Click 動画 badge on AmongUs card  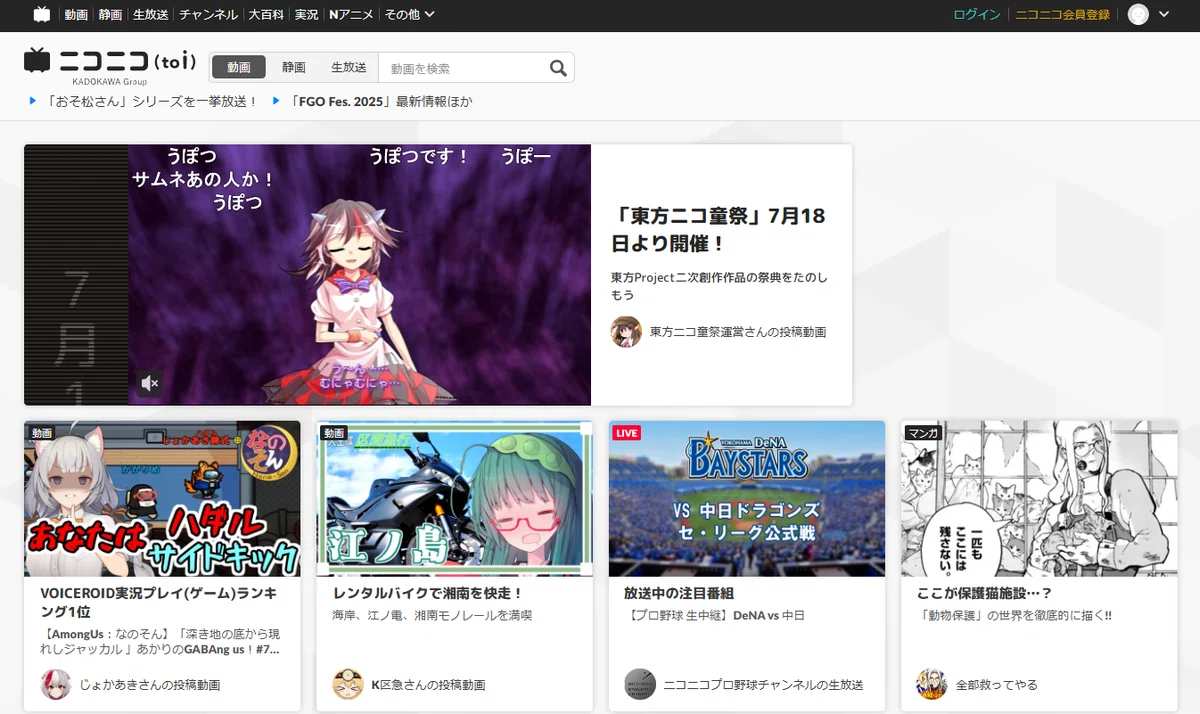[41, 433]
